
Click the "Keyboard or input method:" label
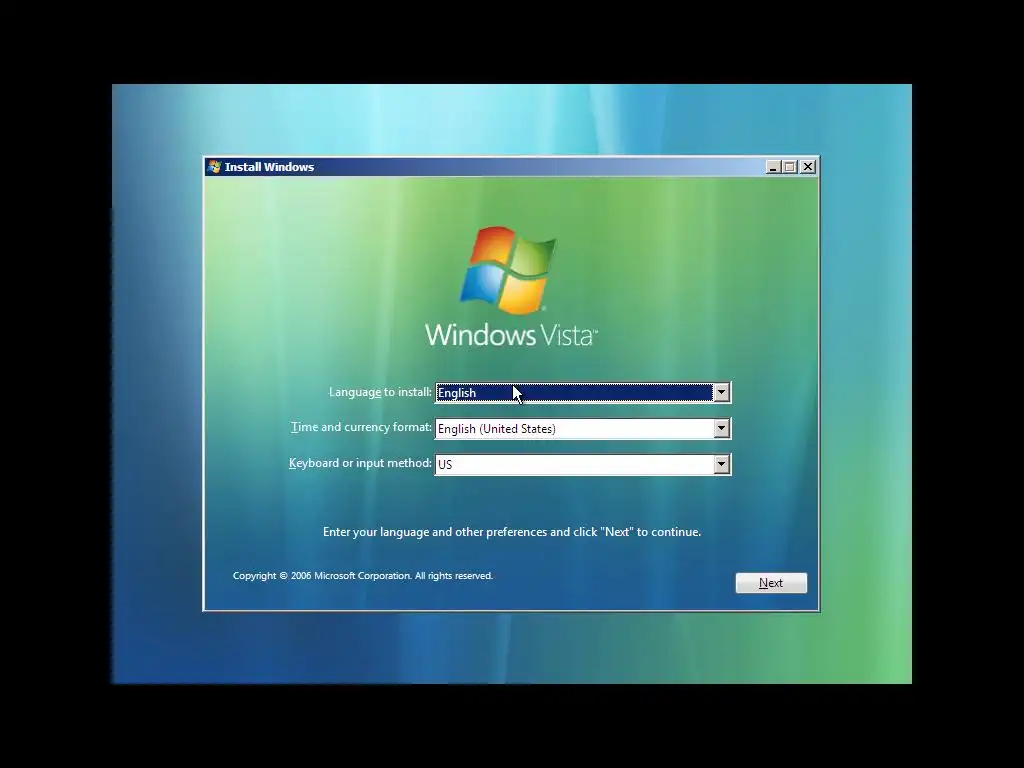point(360,463)
